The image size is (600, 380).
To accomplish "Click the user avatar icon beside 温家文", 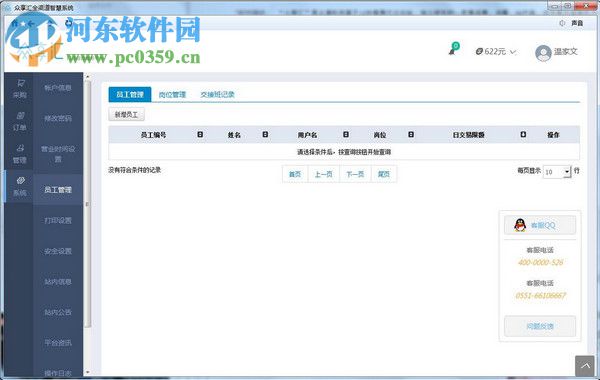I will [x=543, y=53].
